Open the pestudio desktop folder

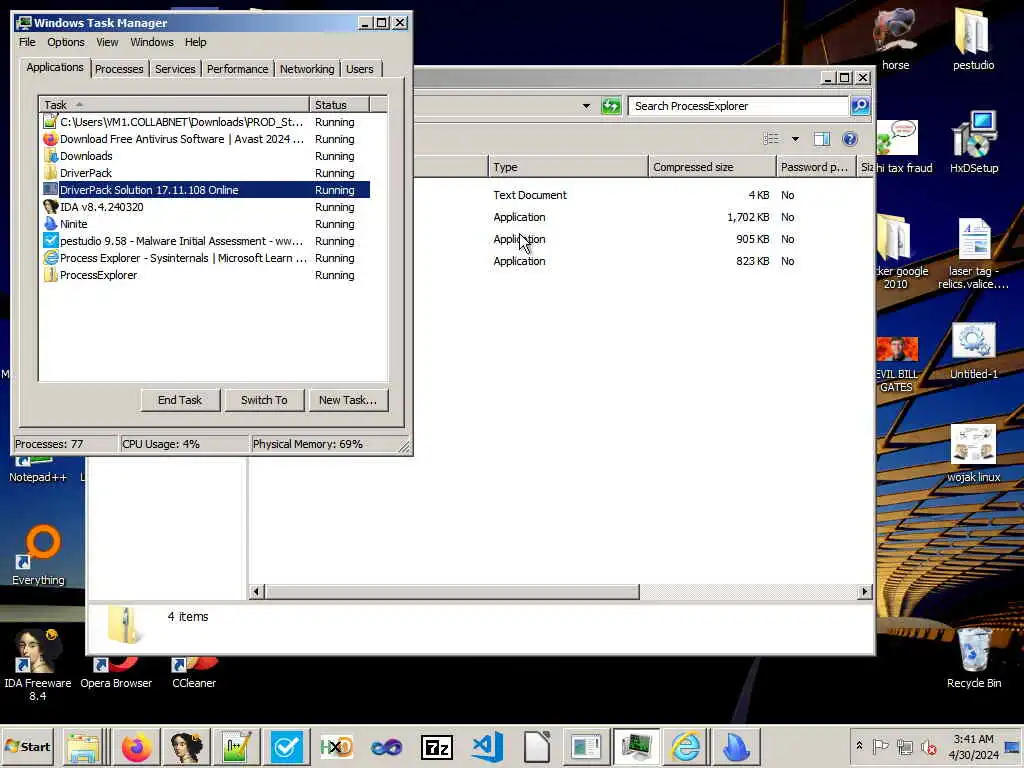(973, 39)
